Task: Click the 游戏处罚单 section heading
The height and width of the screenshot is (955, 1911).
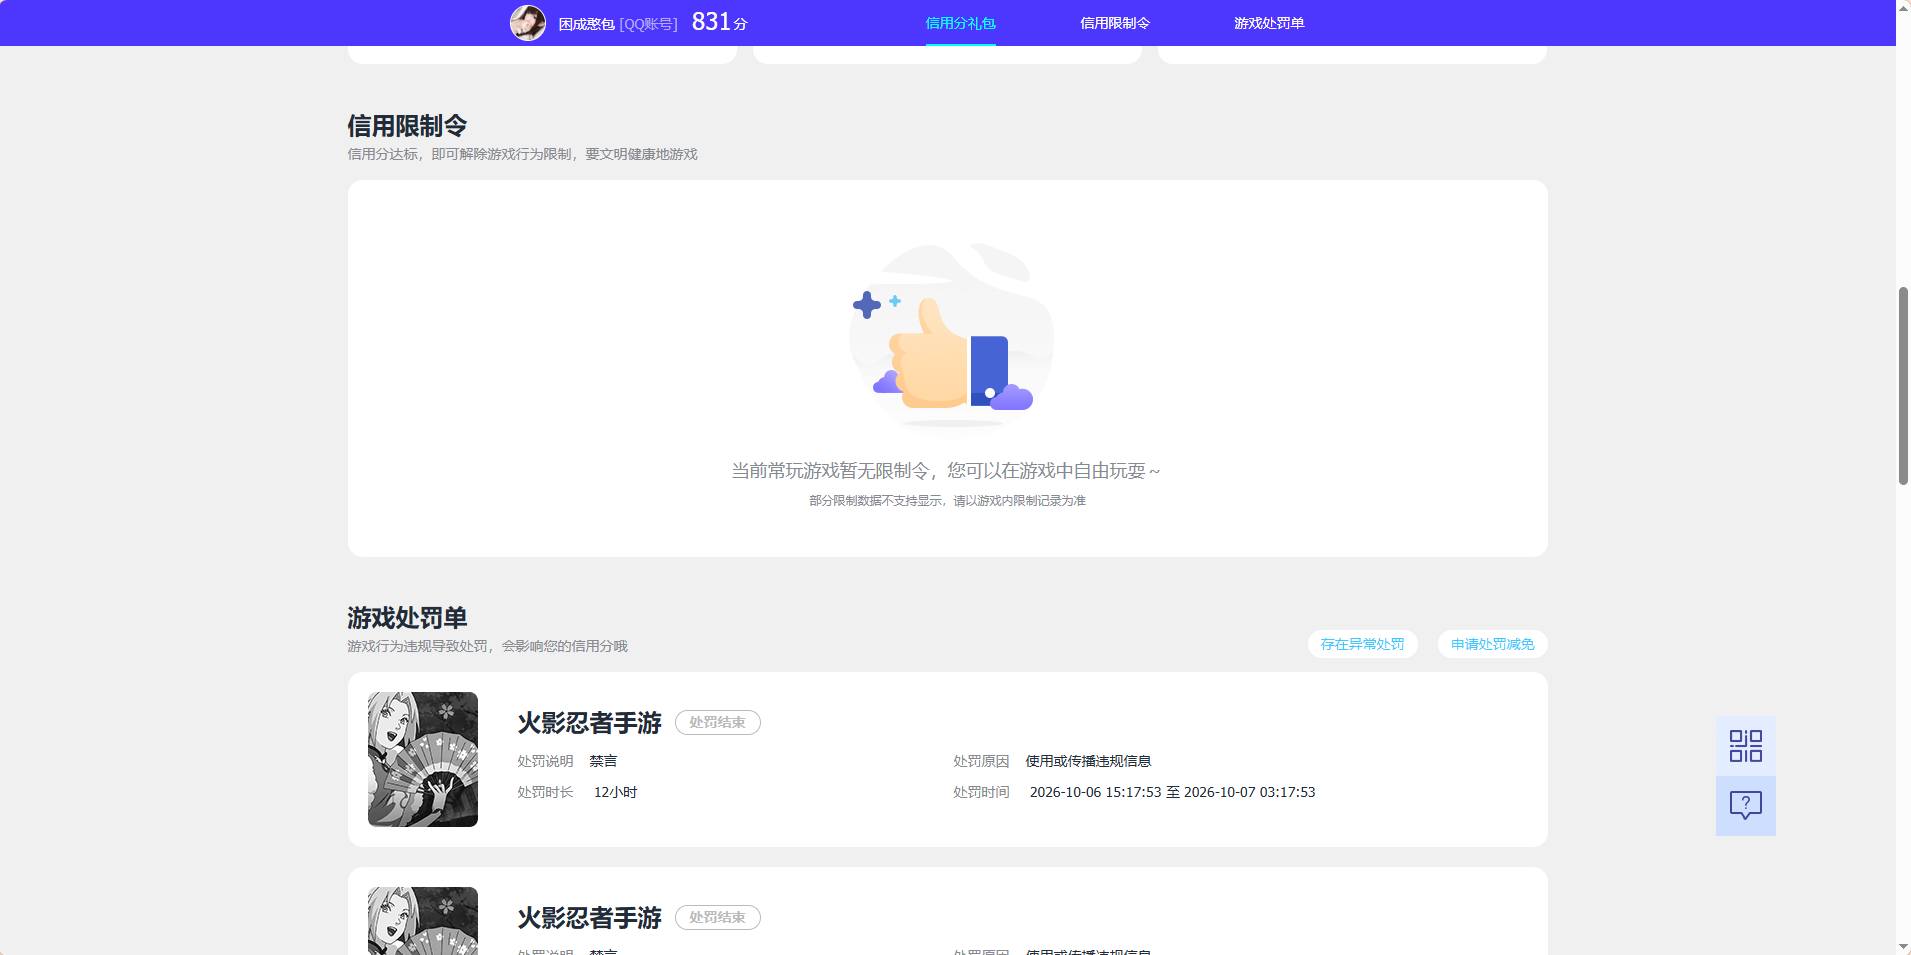Action: coord(407,618)
